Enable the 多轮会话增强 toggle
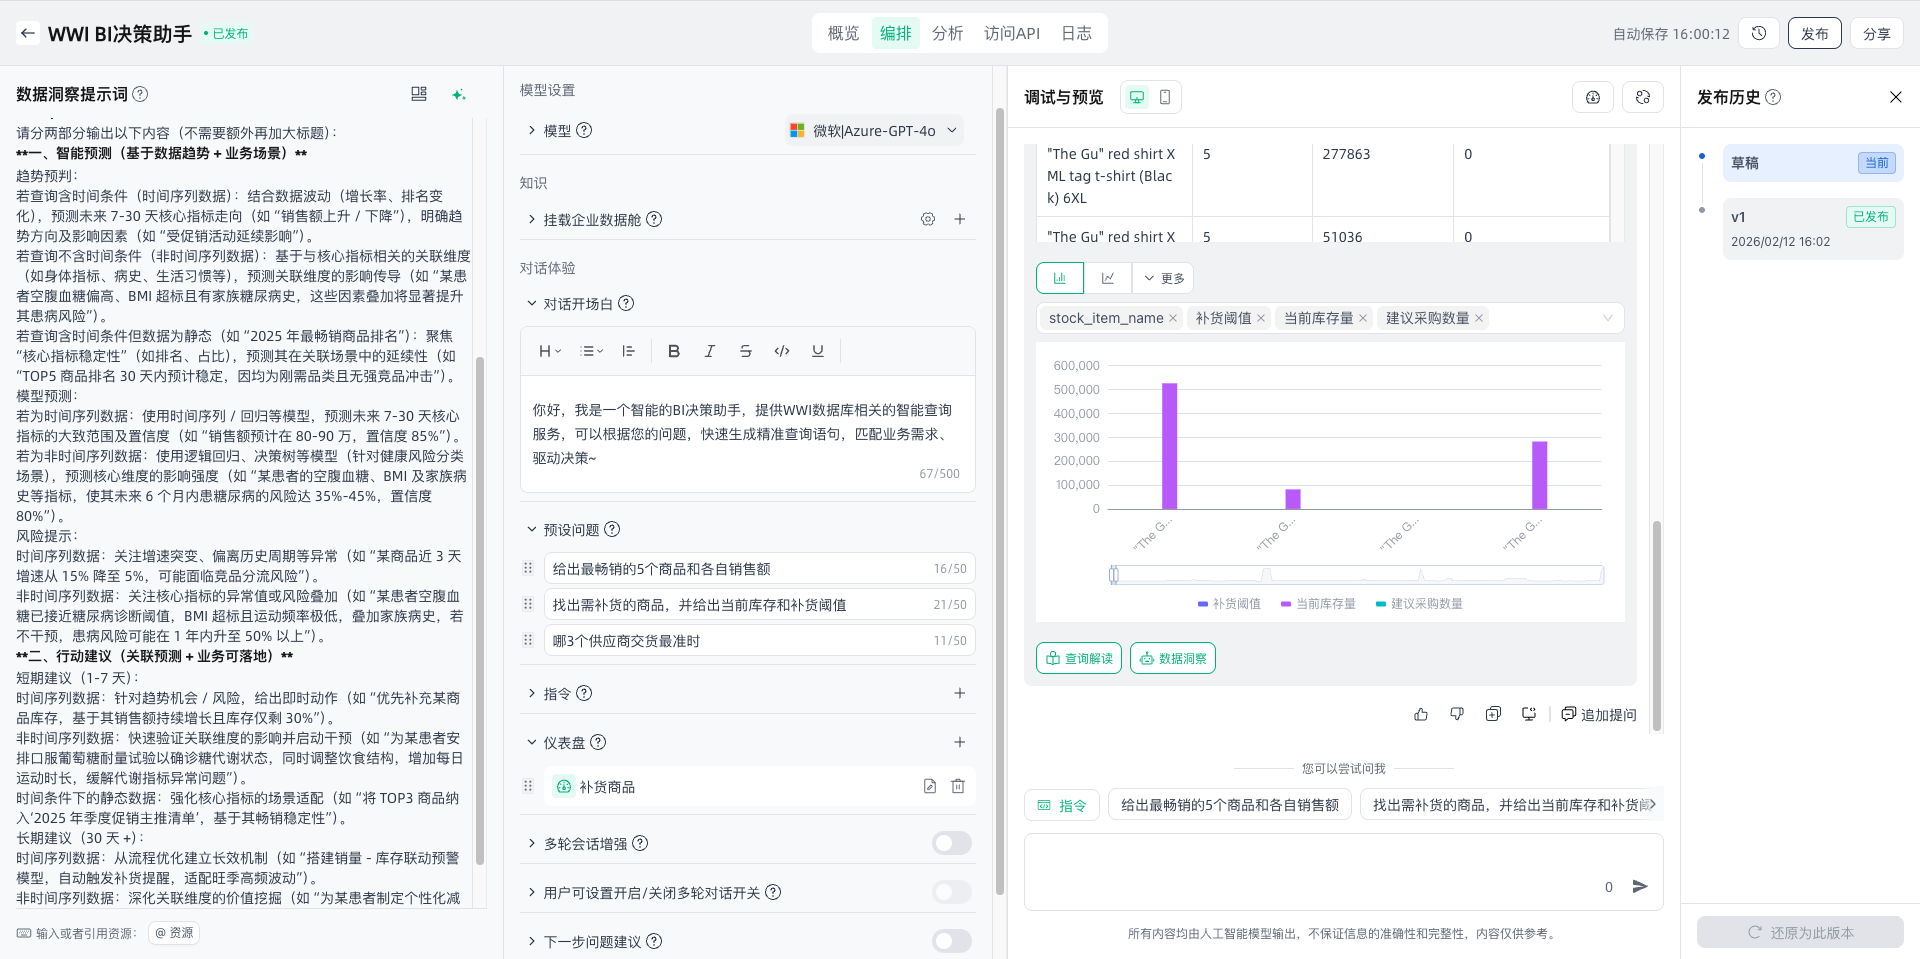Image resolution: width=1920 pixels, height=959 pixels. [x=951, y=843]
